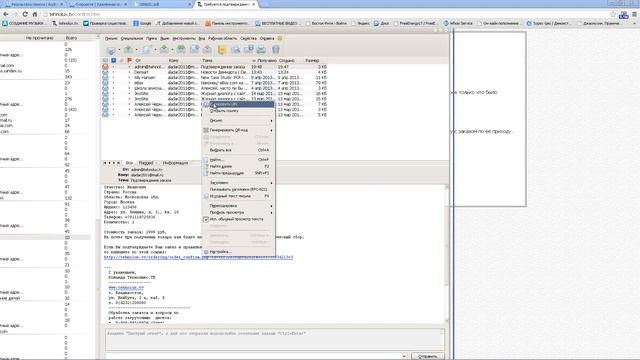
Task: Open the Chrome menu icon
Action: (635, 14)
